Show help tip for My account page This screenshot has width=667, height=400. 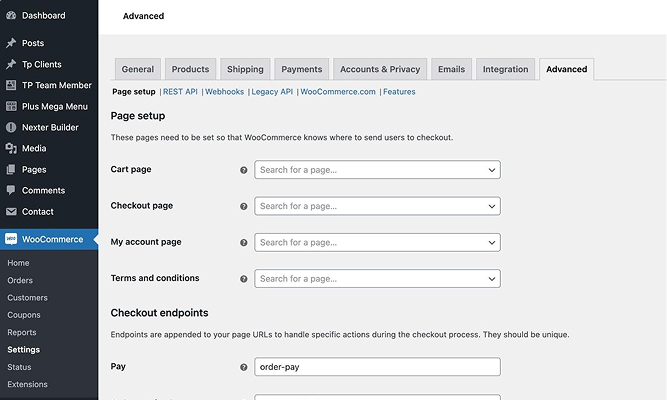(x=244, y=243)
